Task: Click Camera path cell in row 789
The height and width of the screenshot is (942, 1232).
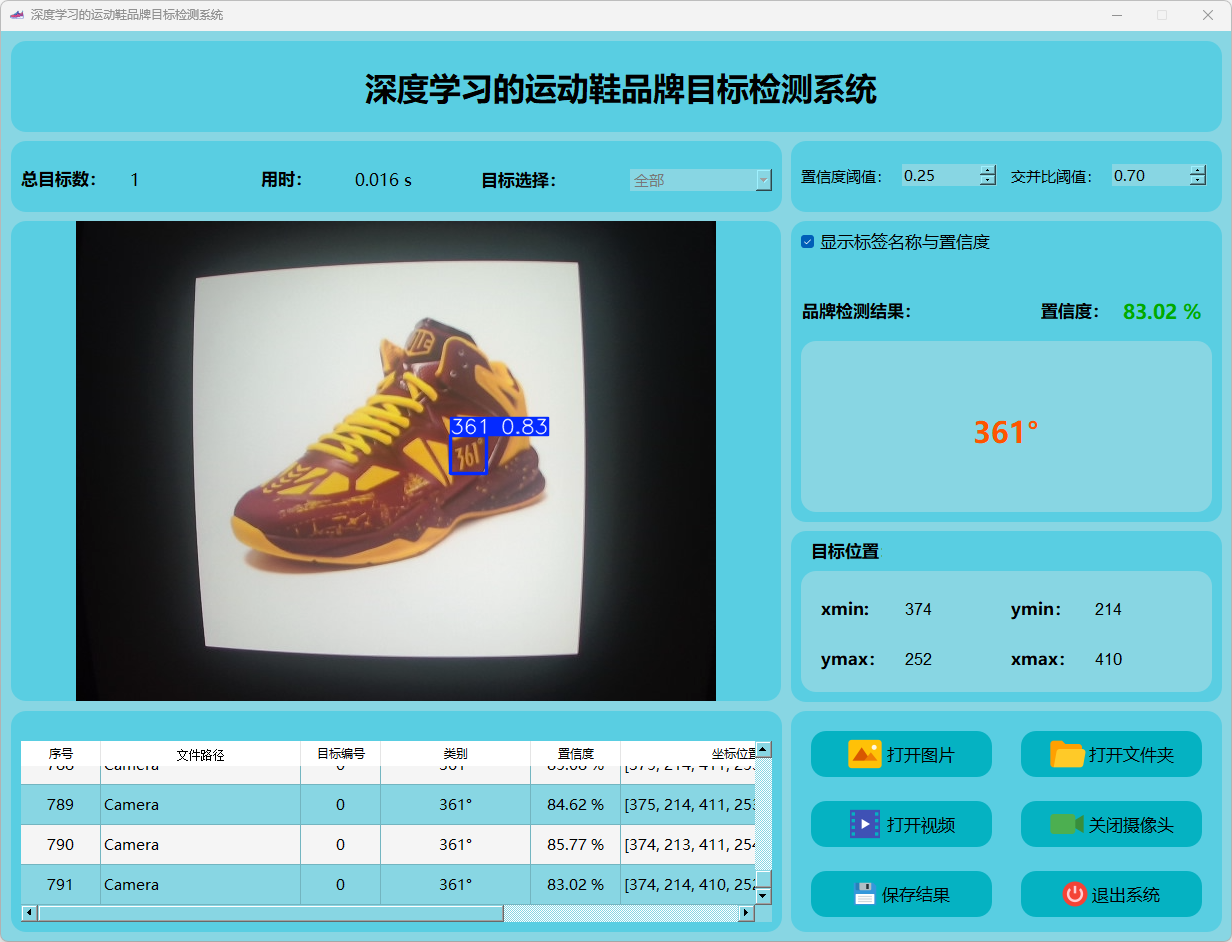Action: click(200, 805)
